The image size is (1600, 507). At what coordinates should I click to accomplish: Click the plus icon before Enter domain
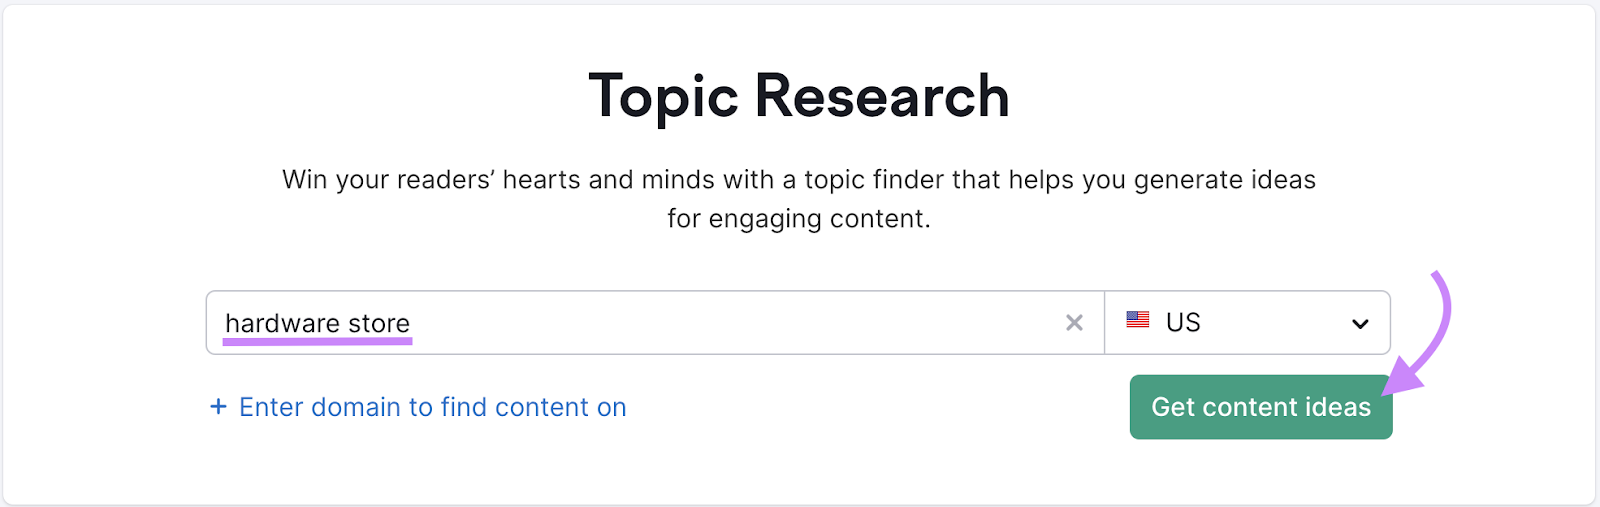pyautogui.click(x=218, y=407)
